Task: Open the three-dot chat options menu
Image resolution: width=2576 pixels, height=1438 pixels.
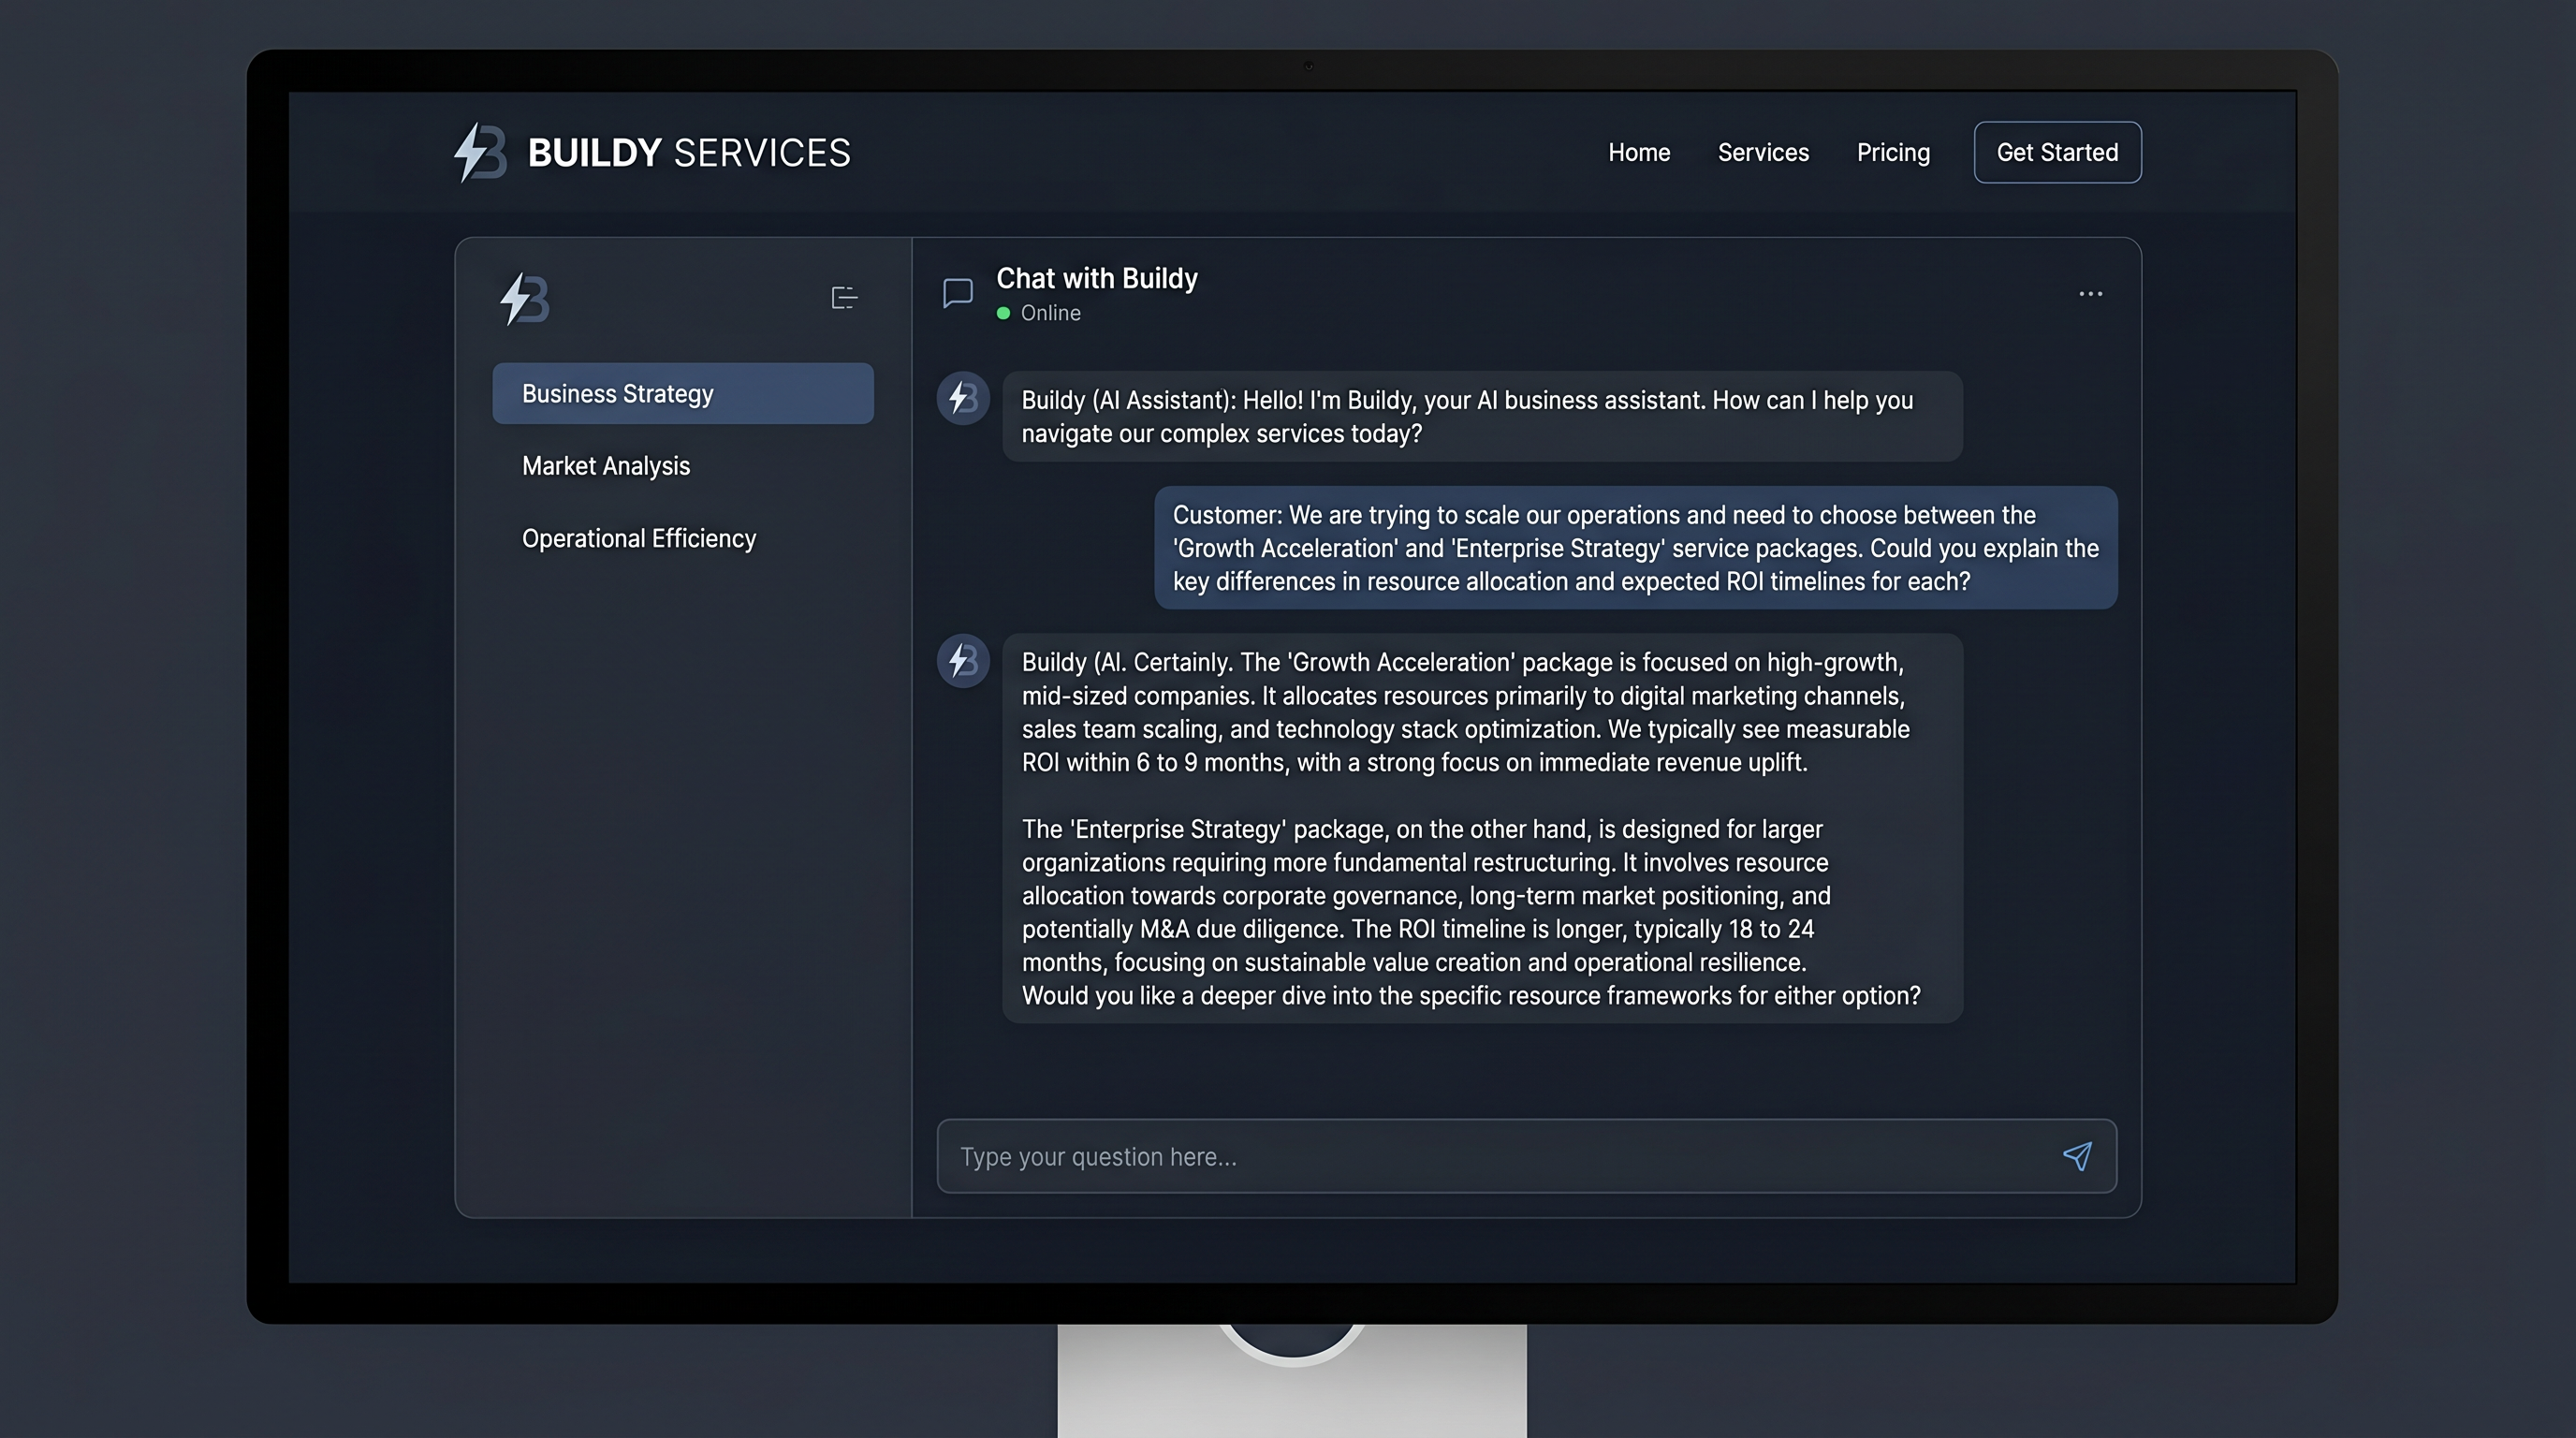Action: point(2090,294)
